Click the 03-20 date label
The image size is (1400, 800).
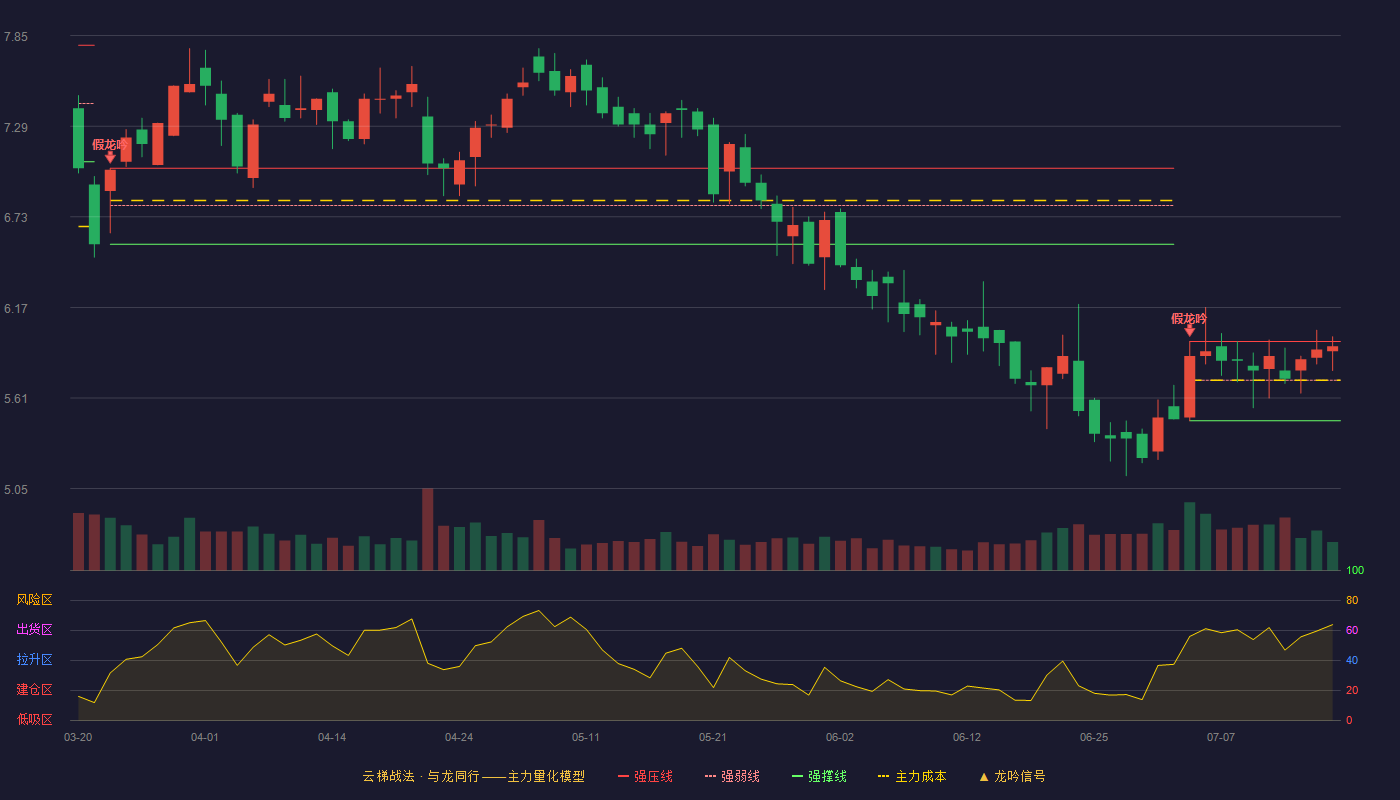(78, 737)
